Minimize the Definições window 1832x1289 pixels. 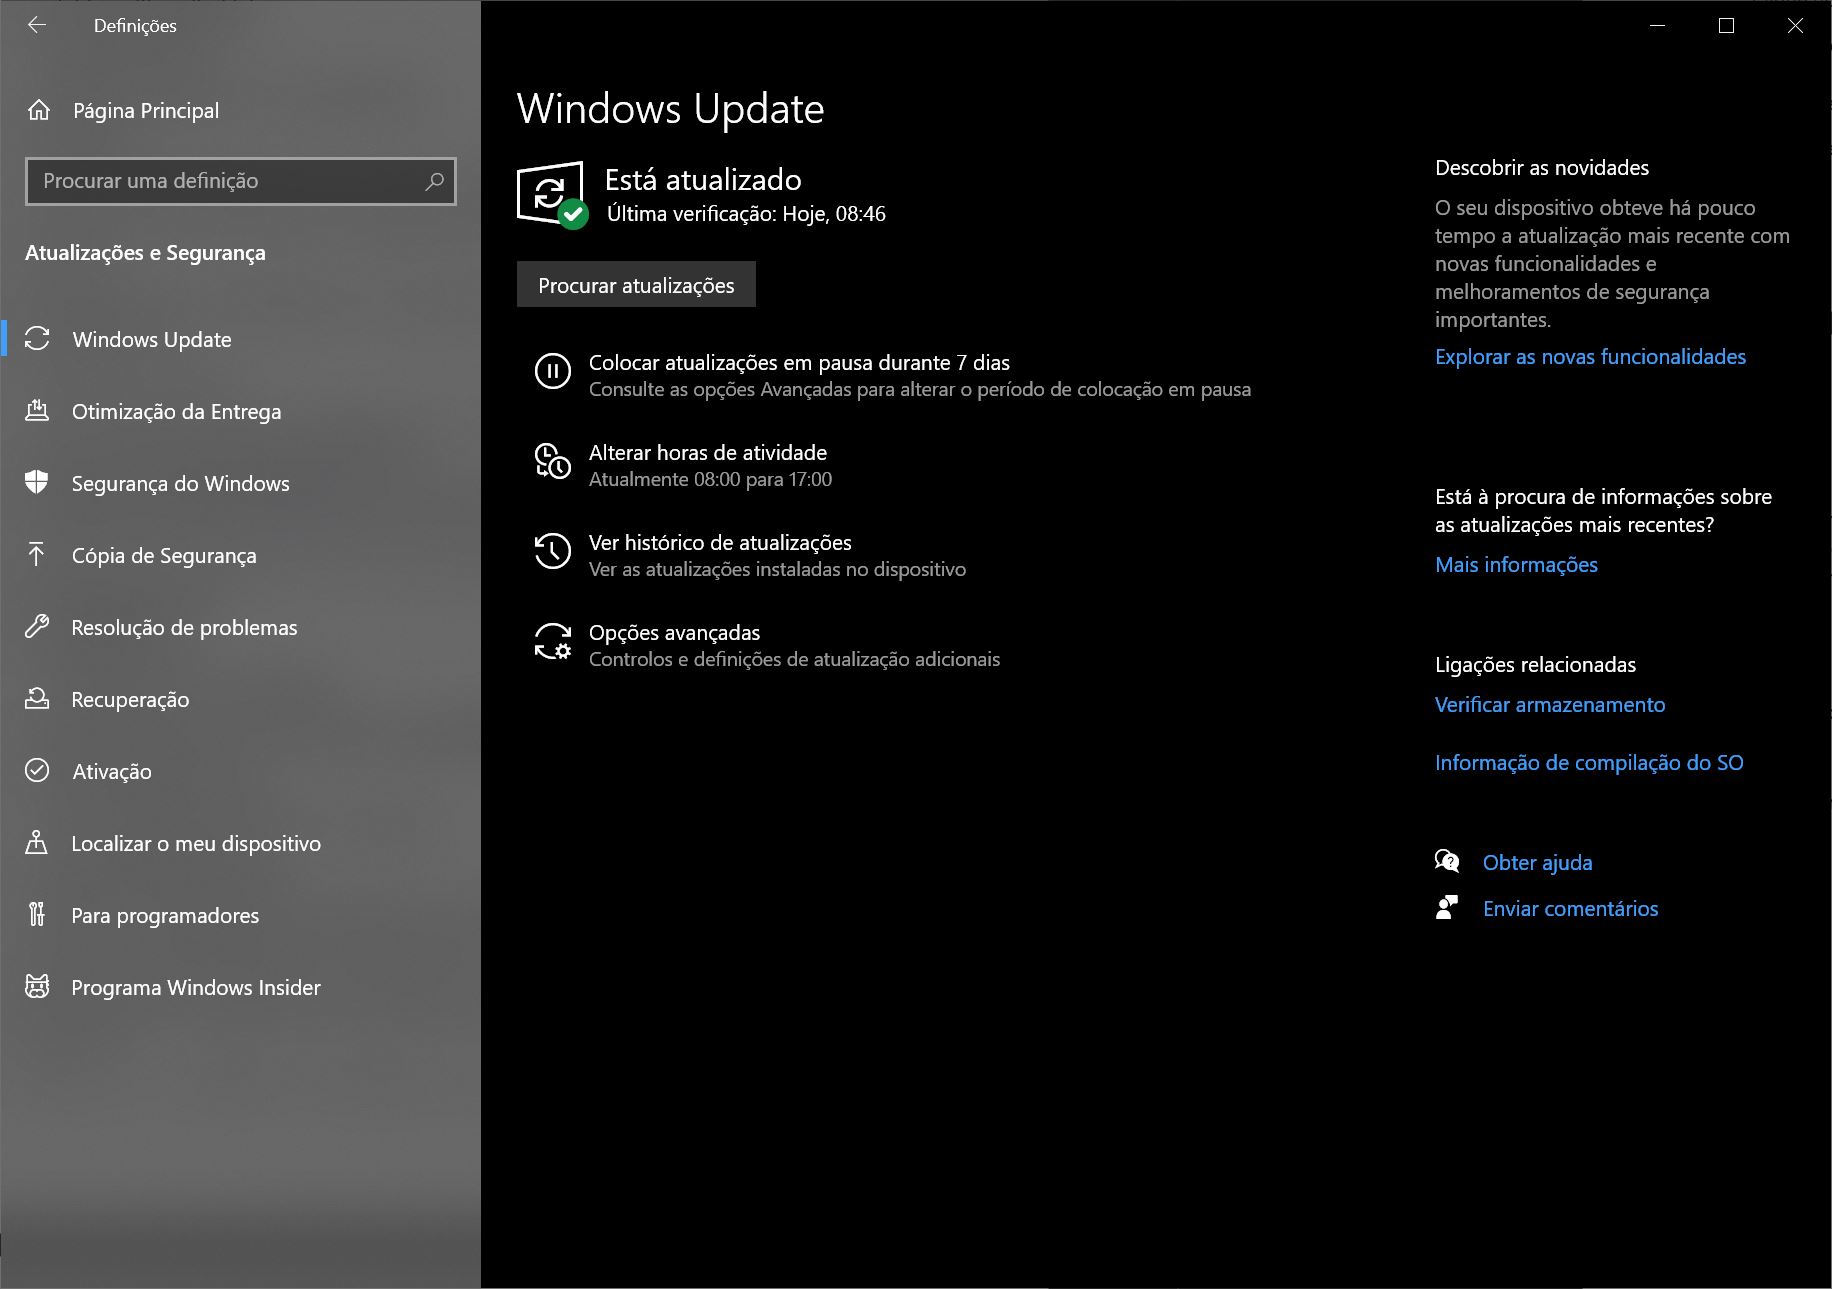point(1657,25)
